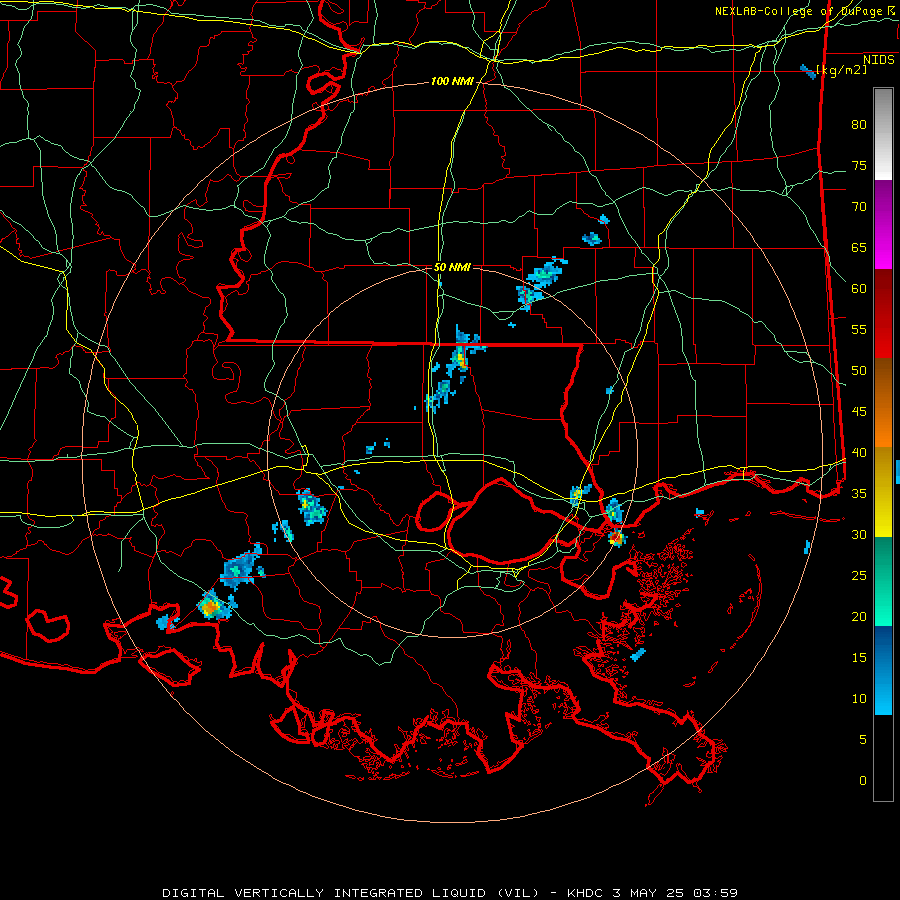This screenshot has height=900, width=900.
Task: Click the 25 value on the scale
Action: tap(859, 576)
